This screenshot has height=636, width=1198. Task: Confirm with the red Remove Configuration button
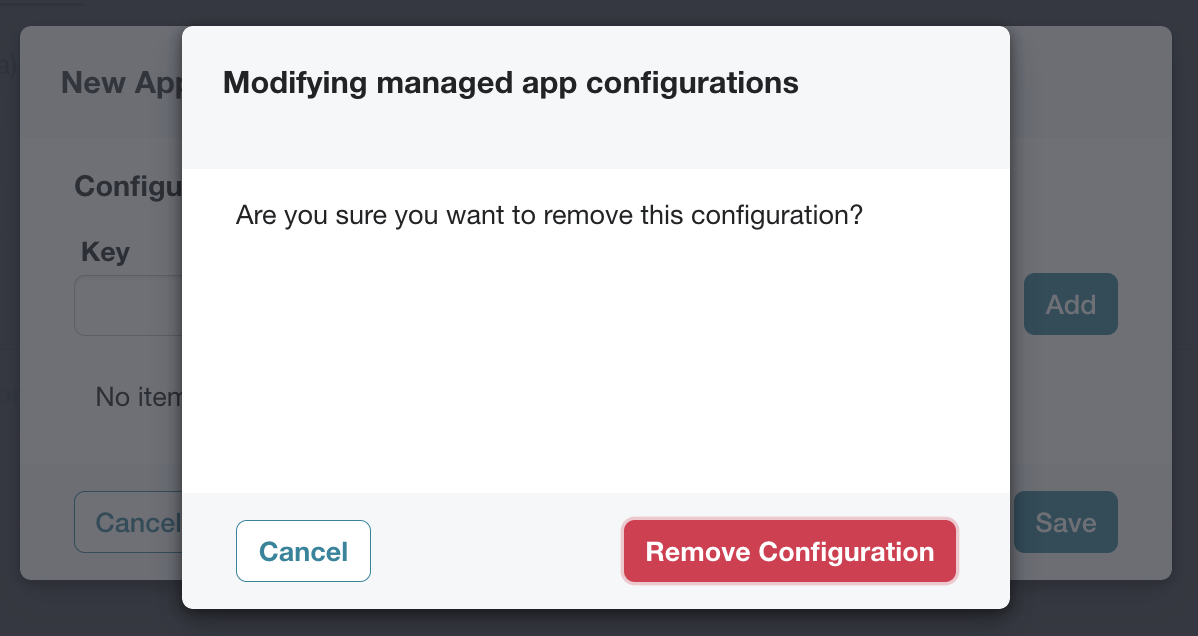tap(789, 551)
